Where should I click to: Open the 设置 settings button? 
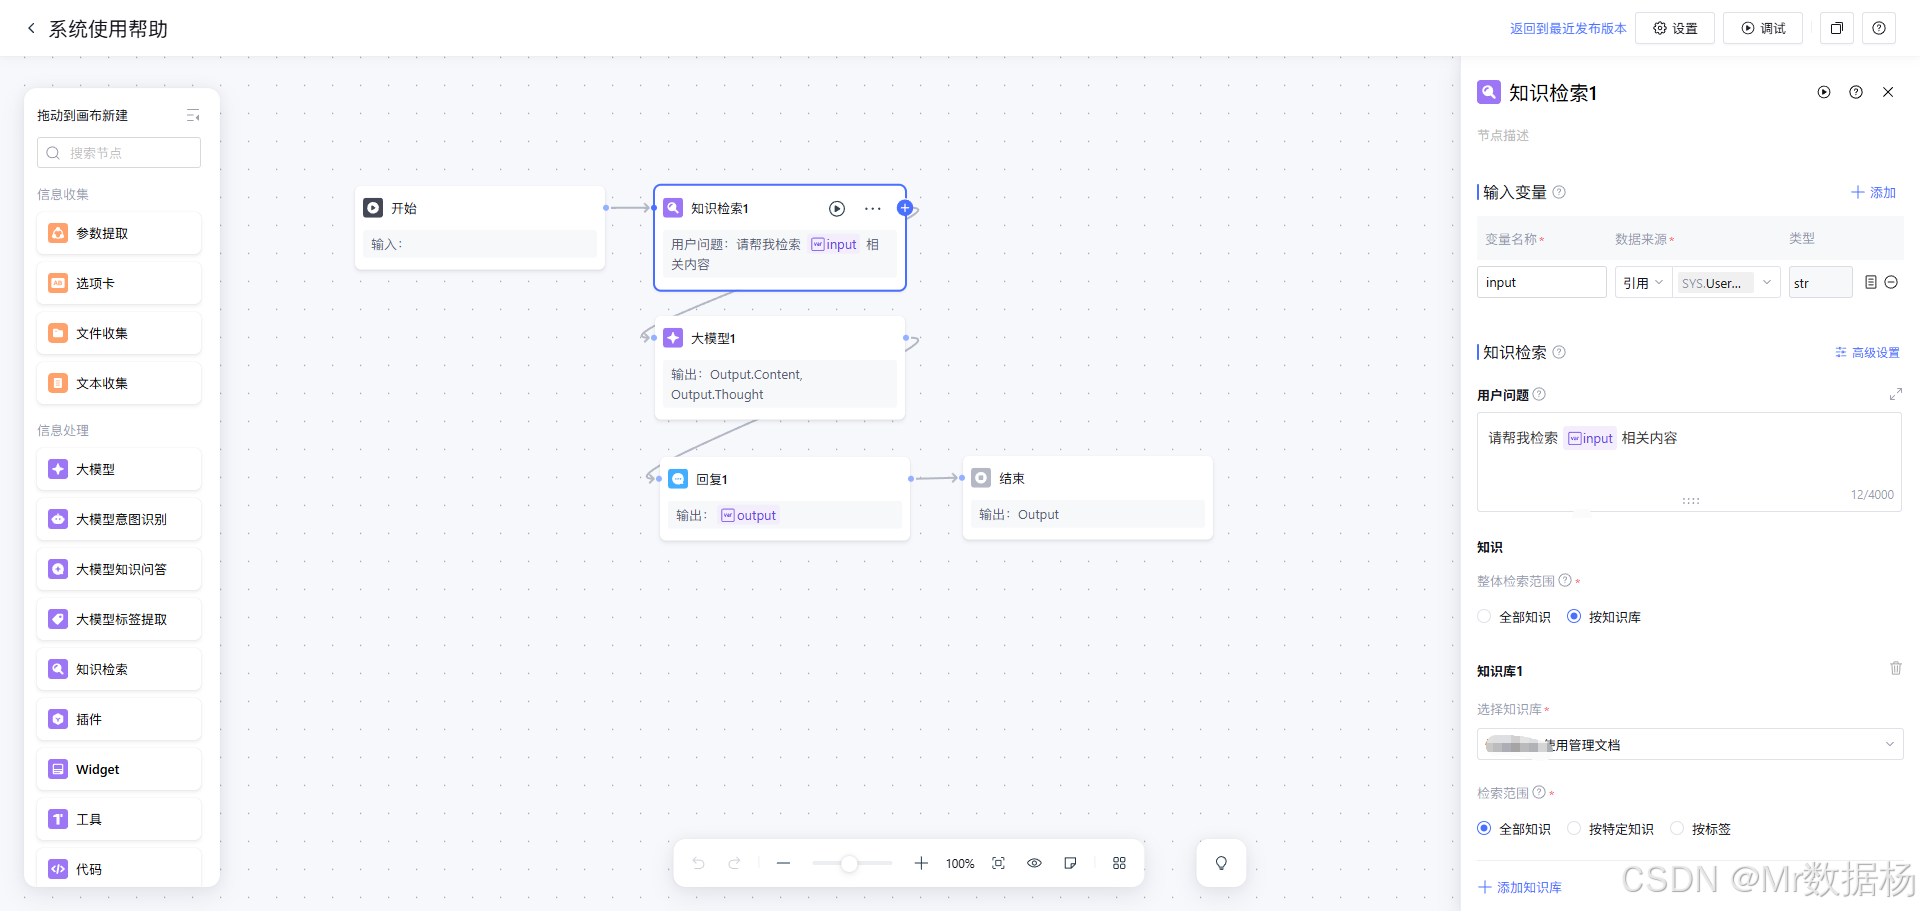(x=1675, y=28)
